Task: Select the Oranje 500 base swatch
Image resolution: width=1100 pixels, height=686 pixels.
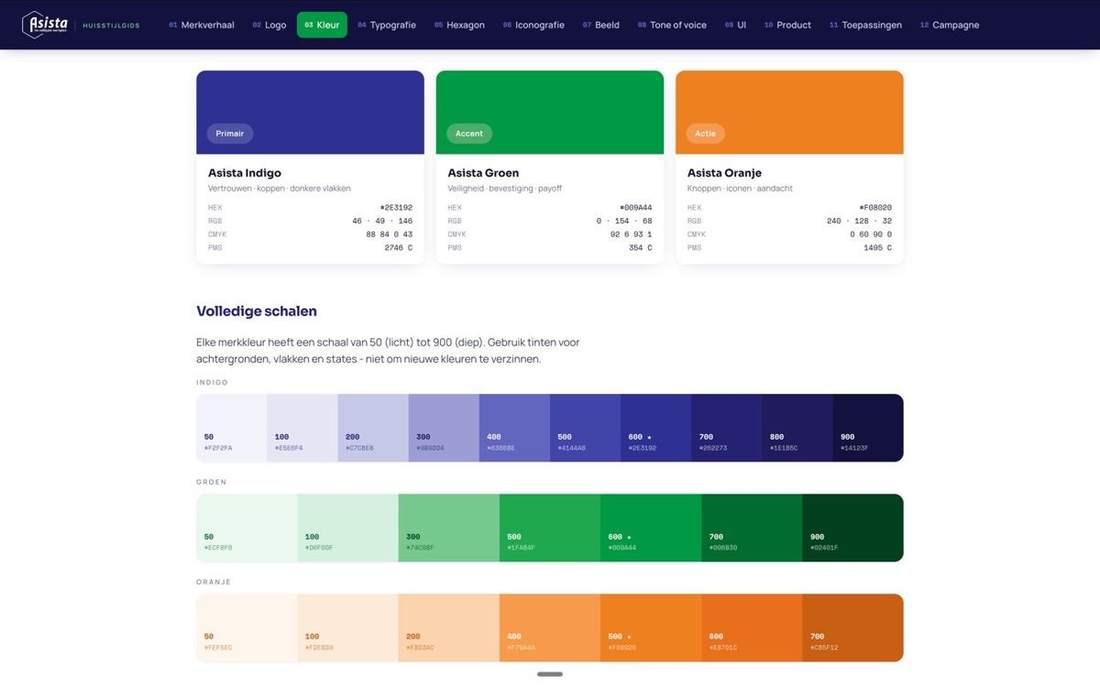Action: 651,628
